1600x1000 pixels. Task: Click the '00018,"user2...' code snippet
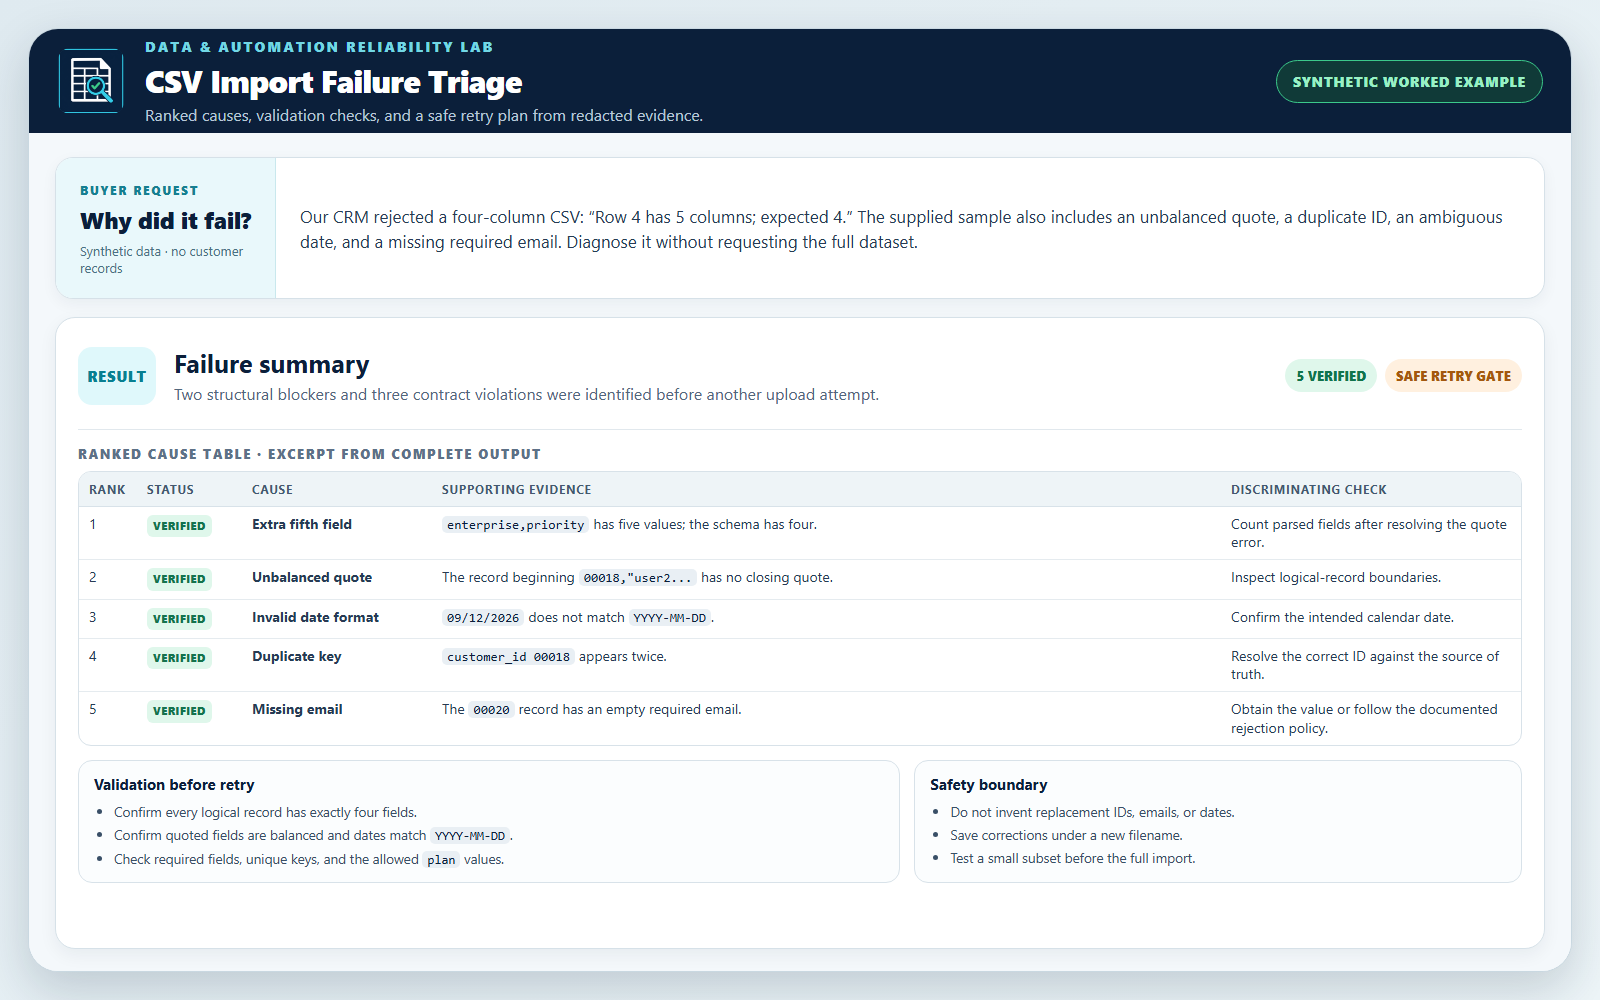tap(638, 578)
